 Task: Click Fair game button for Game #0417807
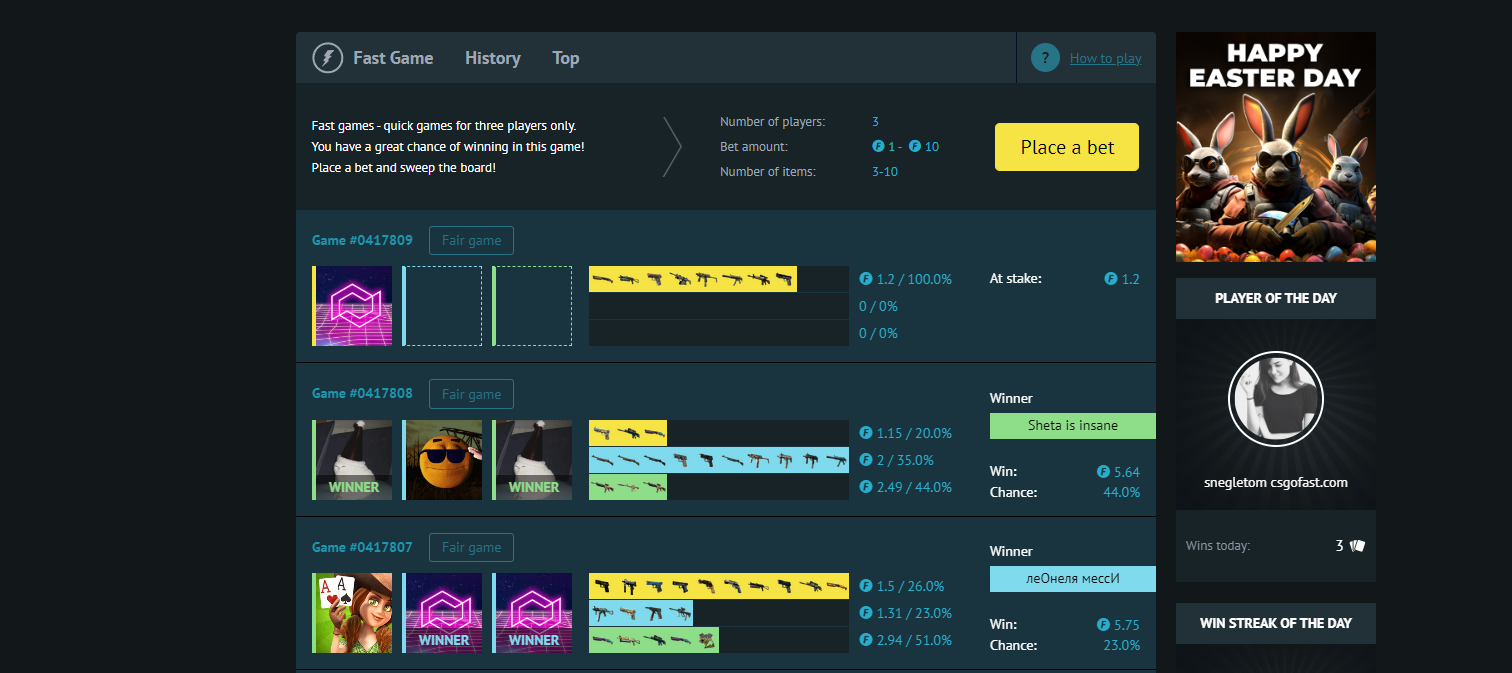click(471, 547)
